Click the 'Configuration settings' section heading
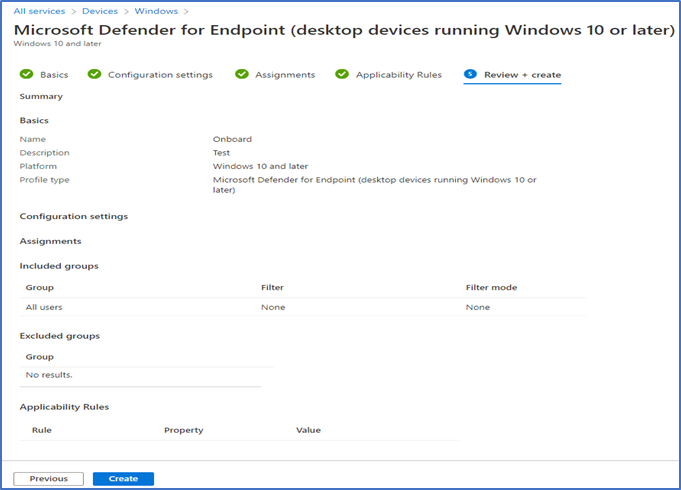 (74, 216)
